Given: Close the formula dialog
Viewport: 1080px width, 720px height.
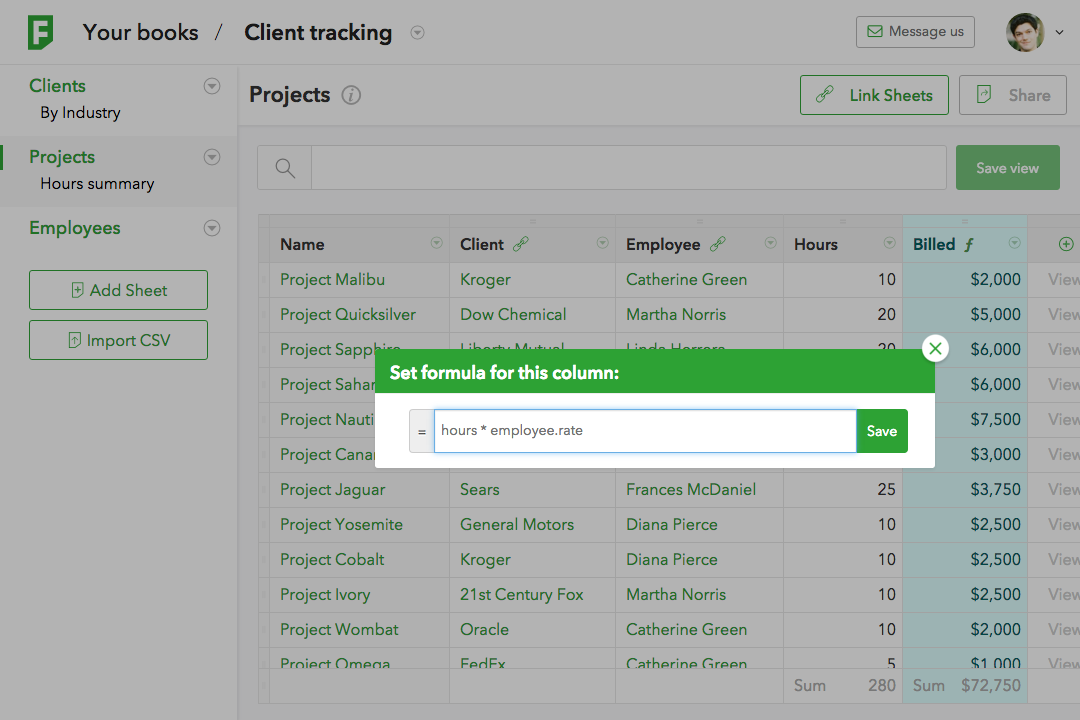Looking at the screenshot, I should pos(935,349).
